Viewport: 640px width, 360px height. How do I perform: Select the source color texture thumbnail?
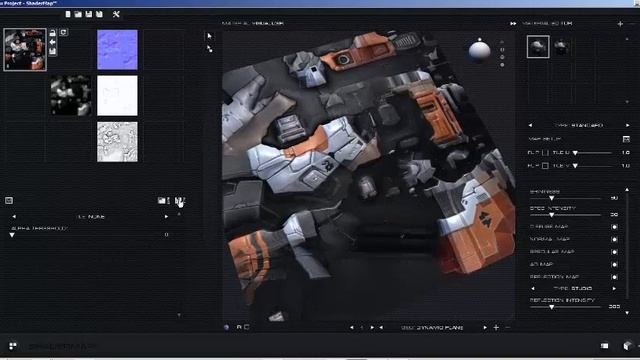tap(25, 49)
